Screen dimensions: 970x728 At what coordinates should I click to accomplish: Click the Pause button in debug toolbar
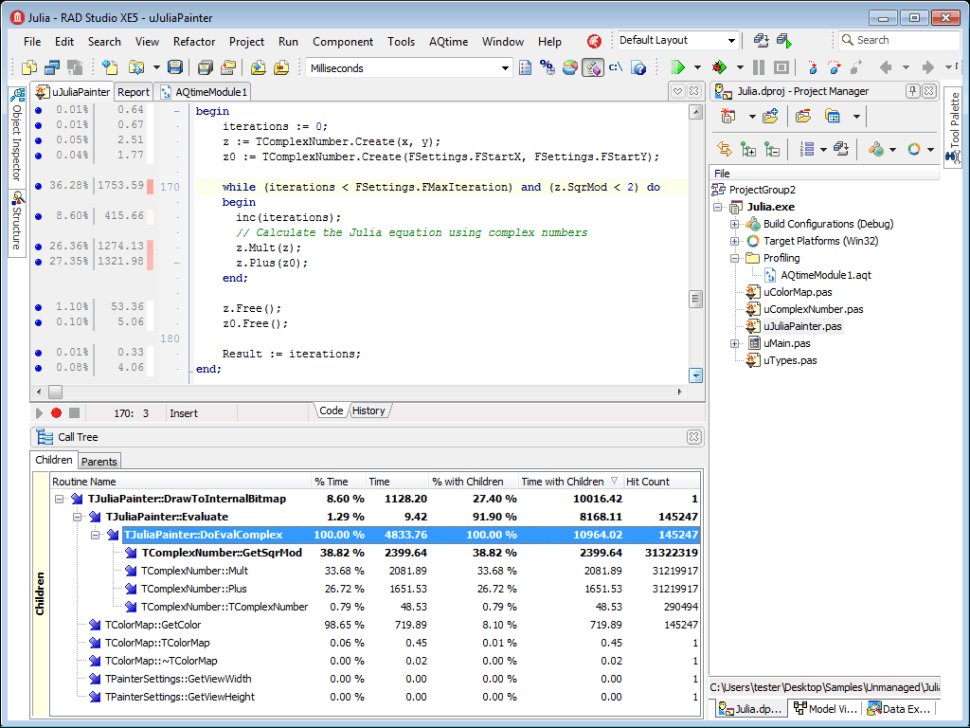click(x=758, y=68)
